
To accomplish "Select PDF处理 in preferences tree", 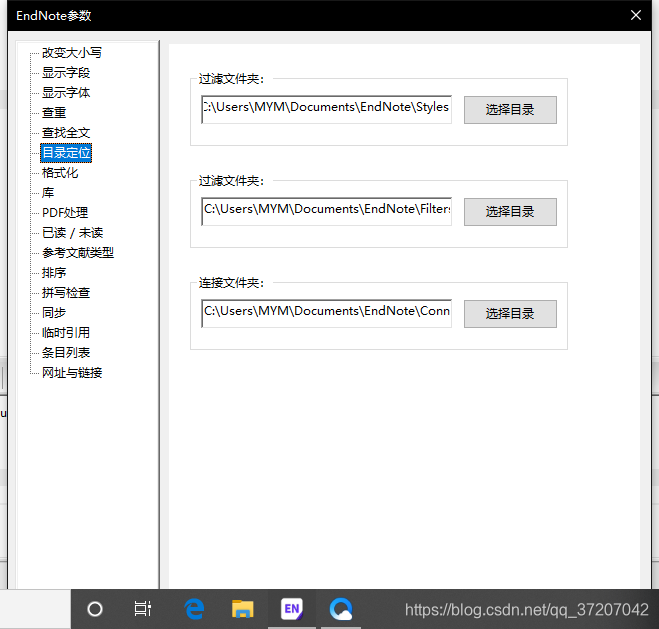I will coord(65,213).
